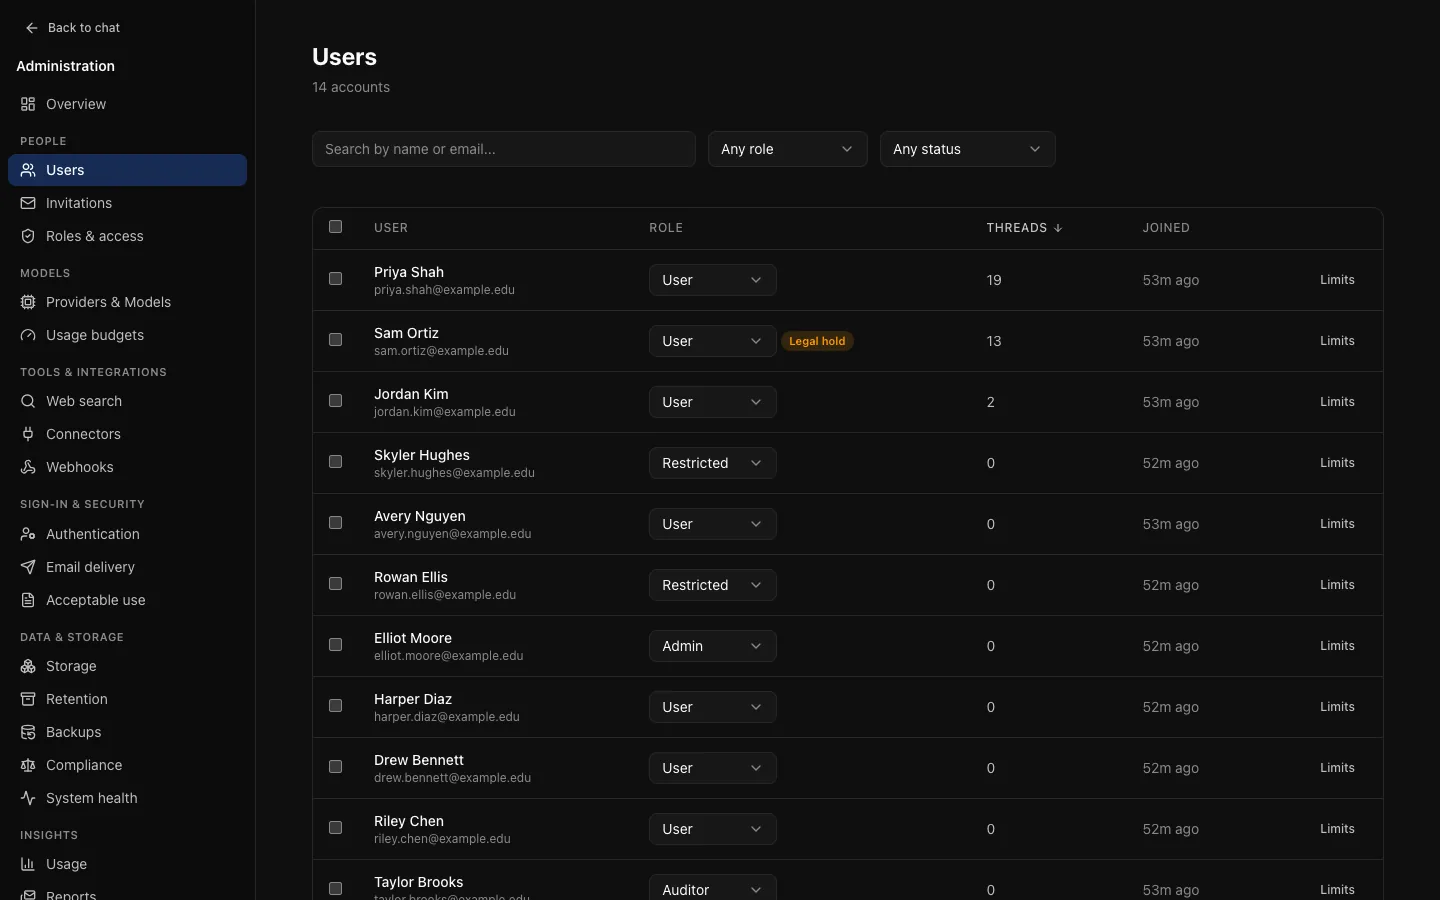Click the Storage icon in sidebar
The height and width of the screenshot is (900, 1440).
[x=28, y=666]
